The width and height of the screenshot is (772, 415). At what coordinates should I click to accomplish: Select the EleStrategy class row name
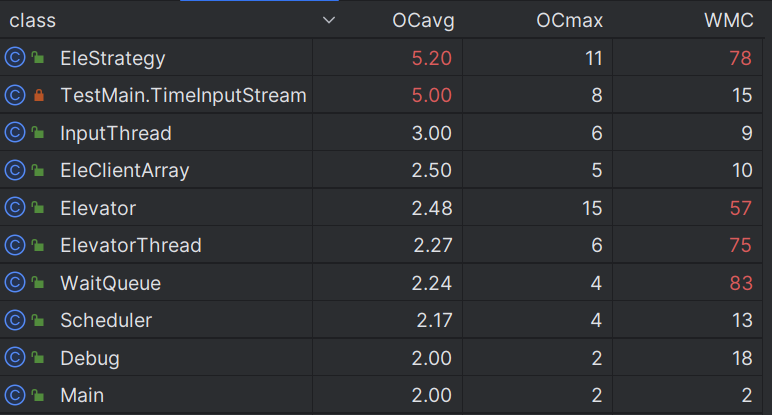(112, 58)
